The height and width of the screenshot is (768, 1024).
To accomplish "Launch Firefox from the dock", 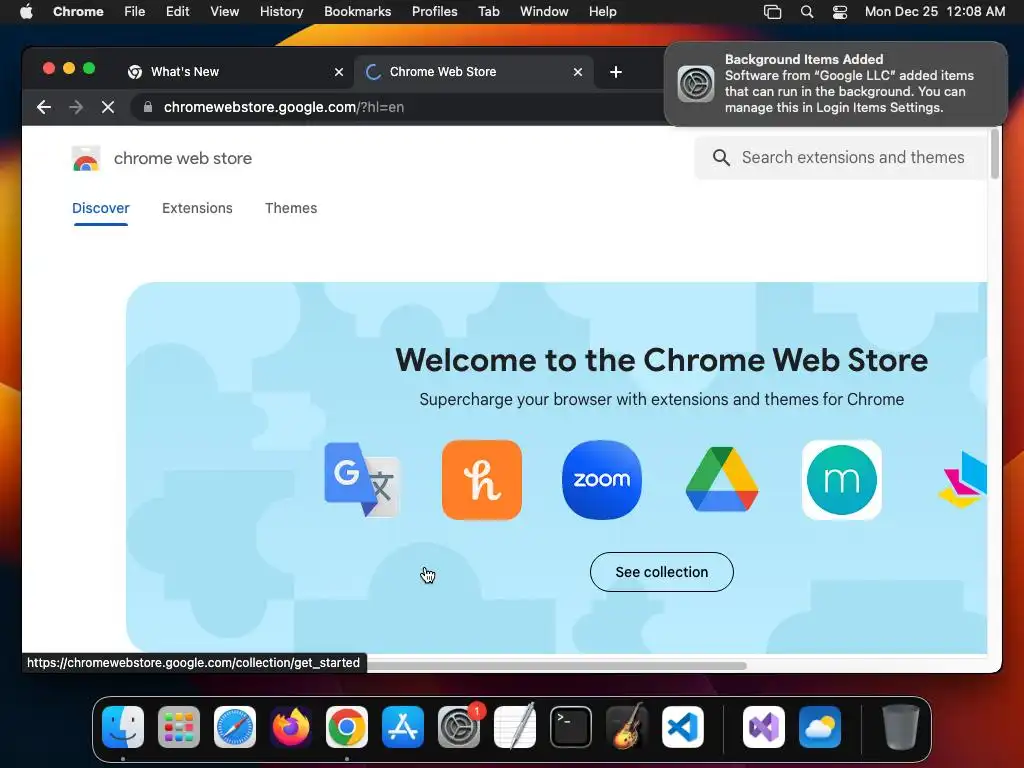I will click(291, 727).
